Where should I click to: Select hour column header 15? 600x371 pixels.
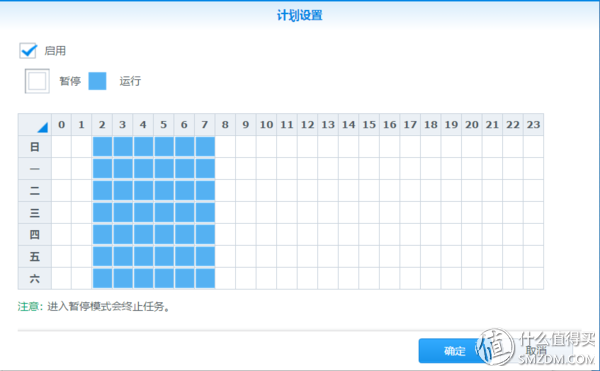point(369,125)
